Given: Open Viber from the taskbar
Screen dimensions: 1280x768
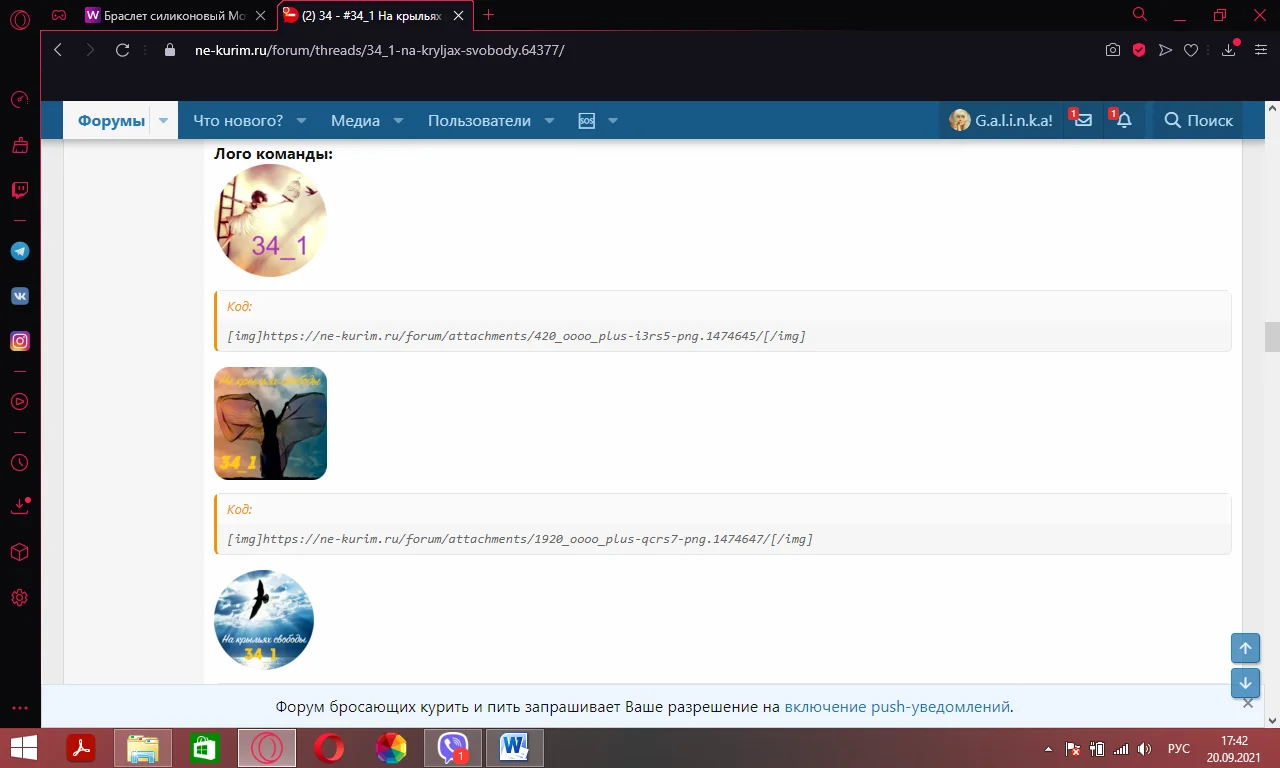Looking at the screenshot, I should click(x=453, y=748).
